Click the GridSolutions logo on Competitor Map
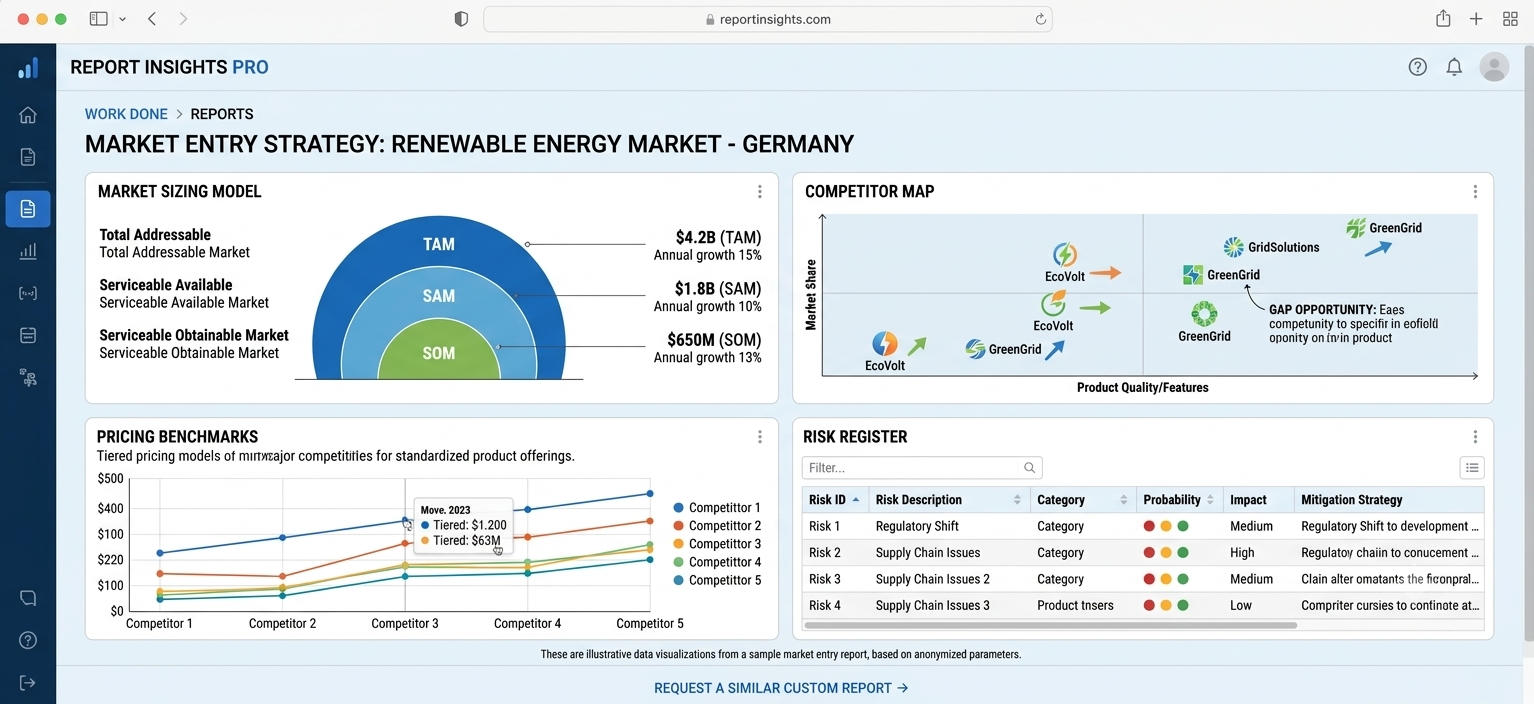The height and width of the screenshot is (704, 1534). 1233,247
